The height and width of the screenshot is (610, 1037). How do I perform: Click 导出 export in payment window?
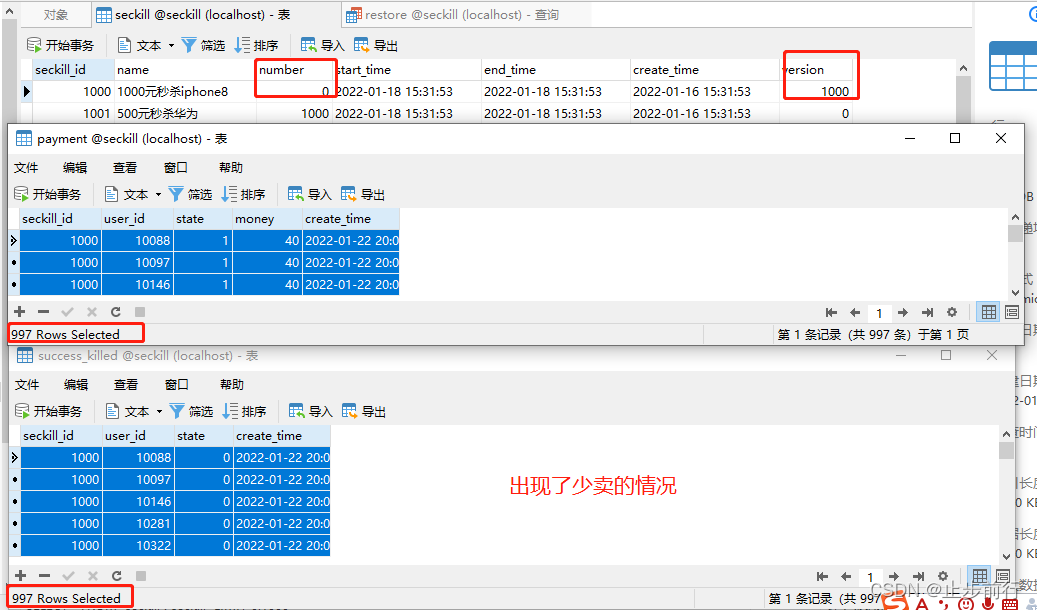click(362, 194)
